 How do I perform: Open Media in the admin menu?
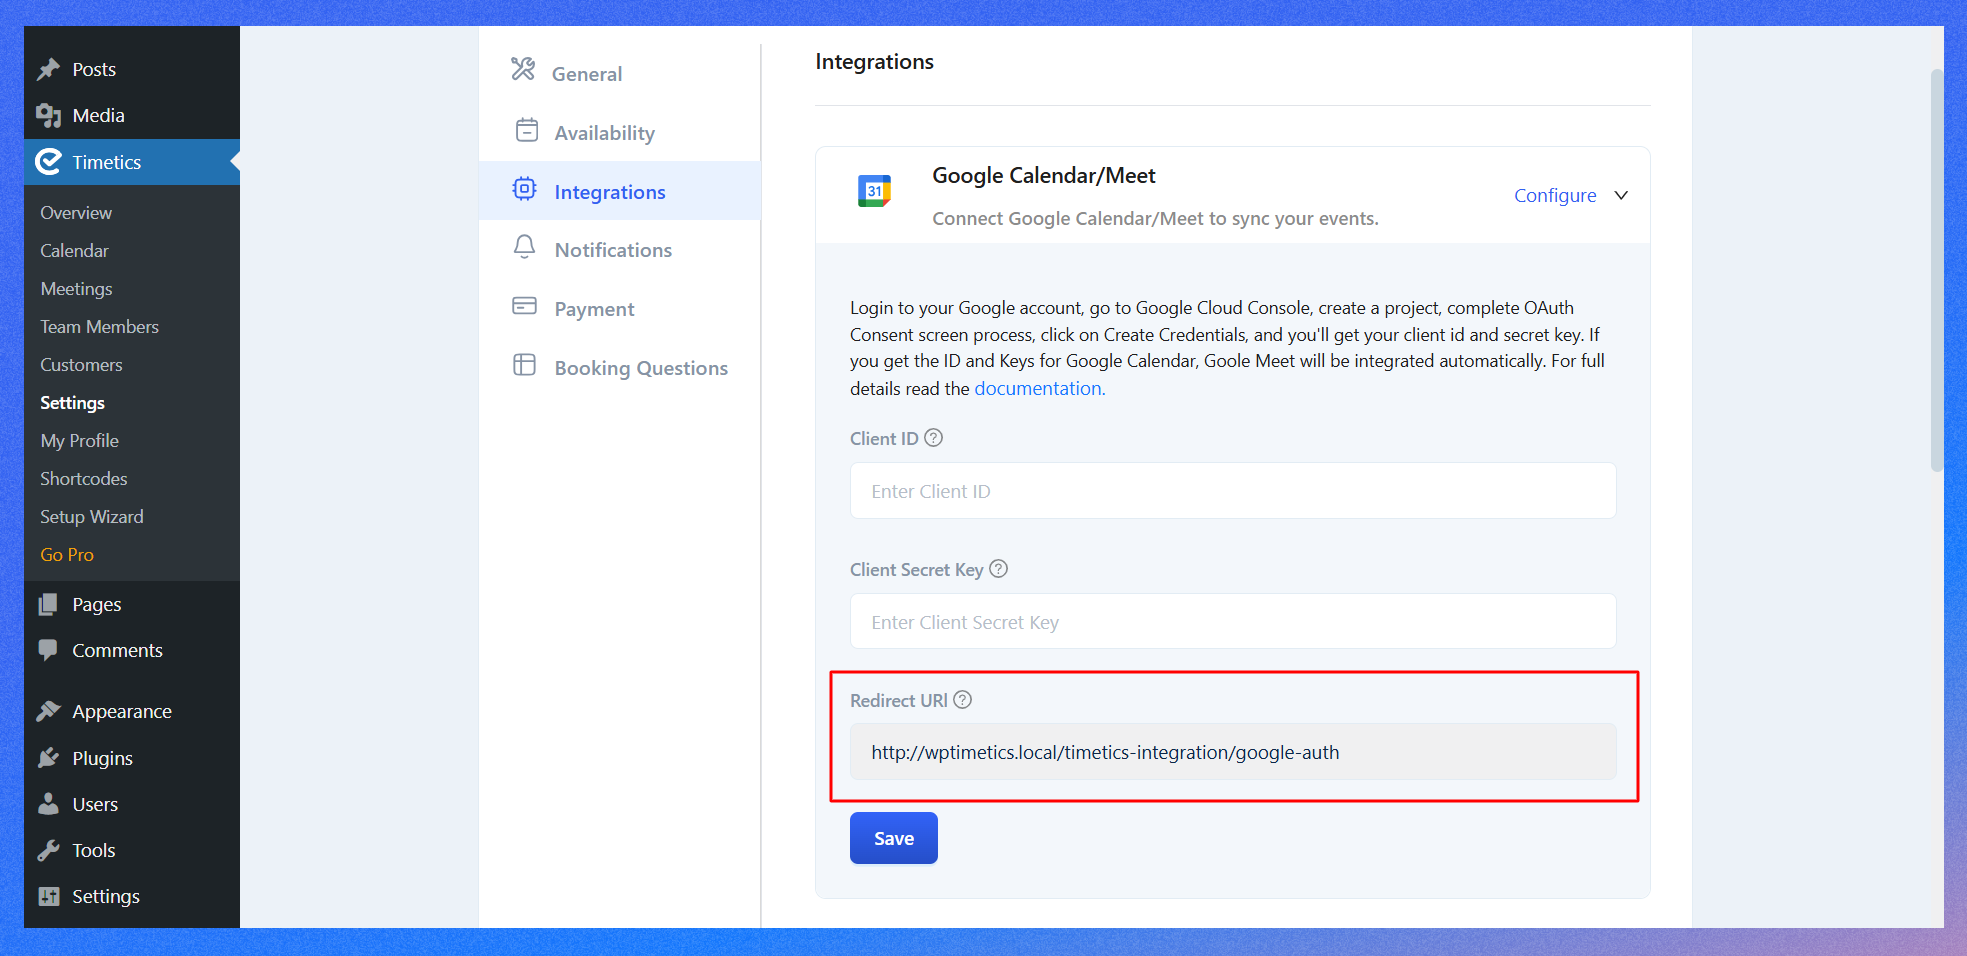tap(132, 115)
